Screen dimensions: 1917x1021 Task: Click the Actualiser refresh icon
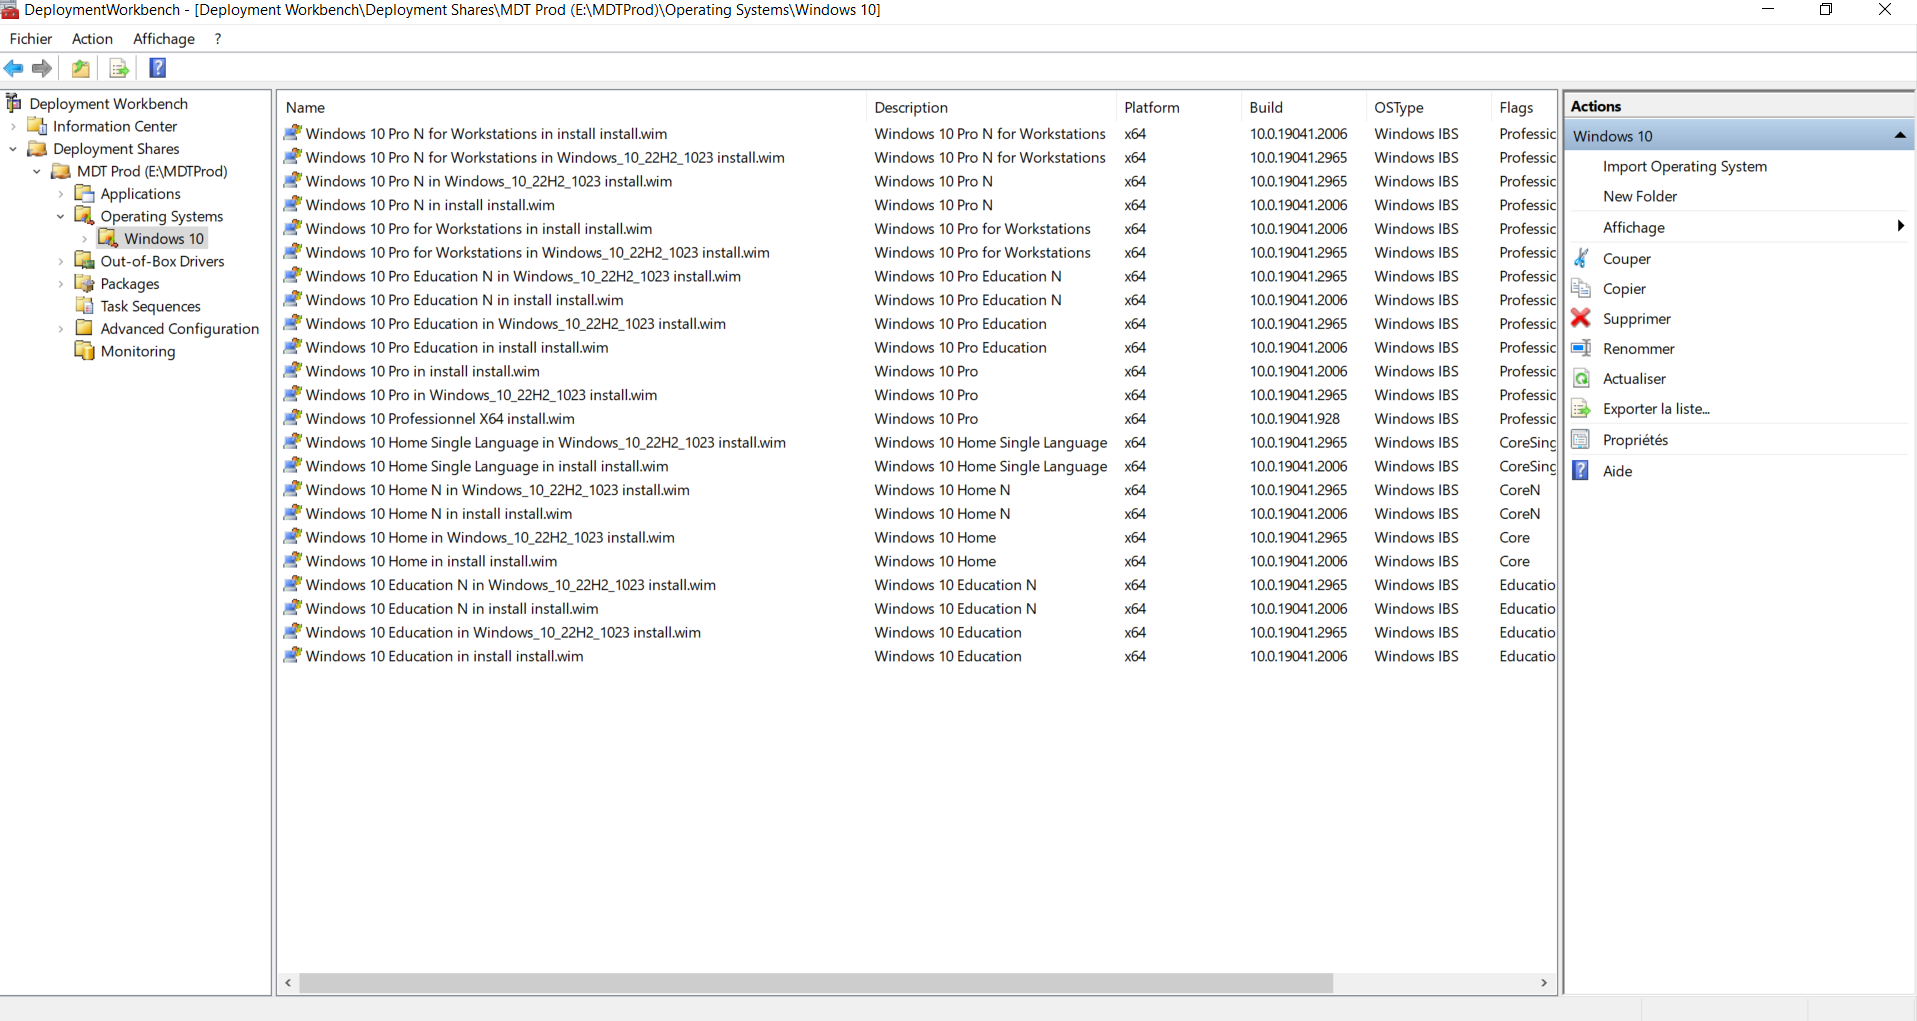tap(1581, 378)
